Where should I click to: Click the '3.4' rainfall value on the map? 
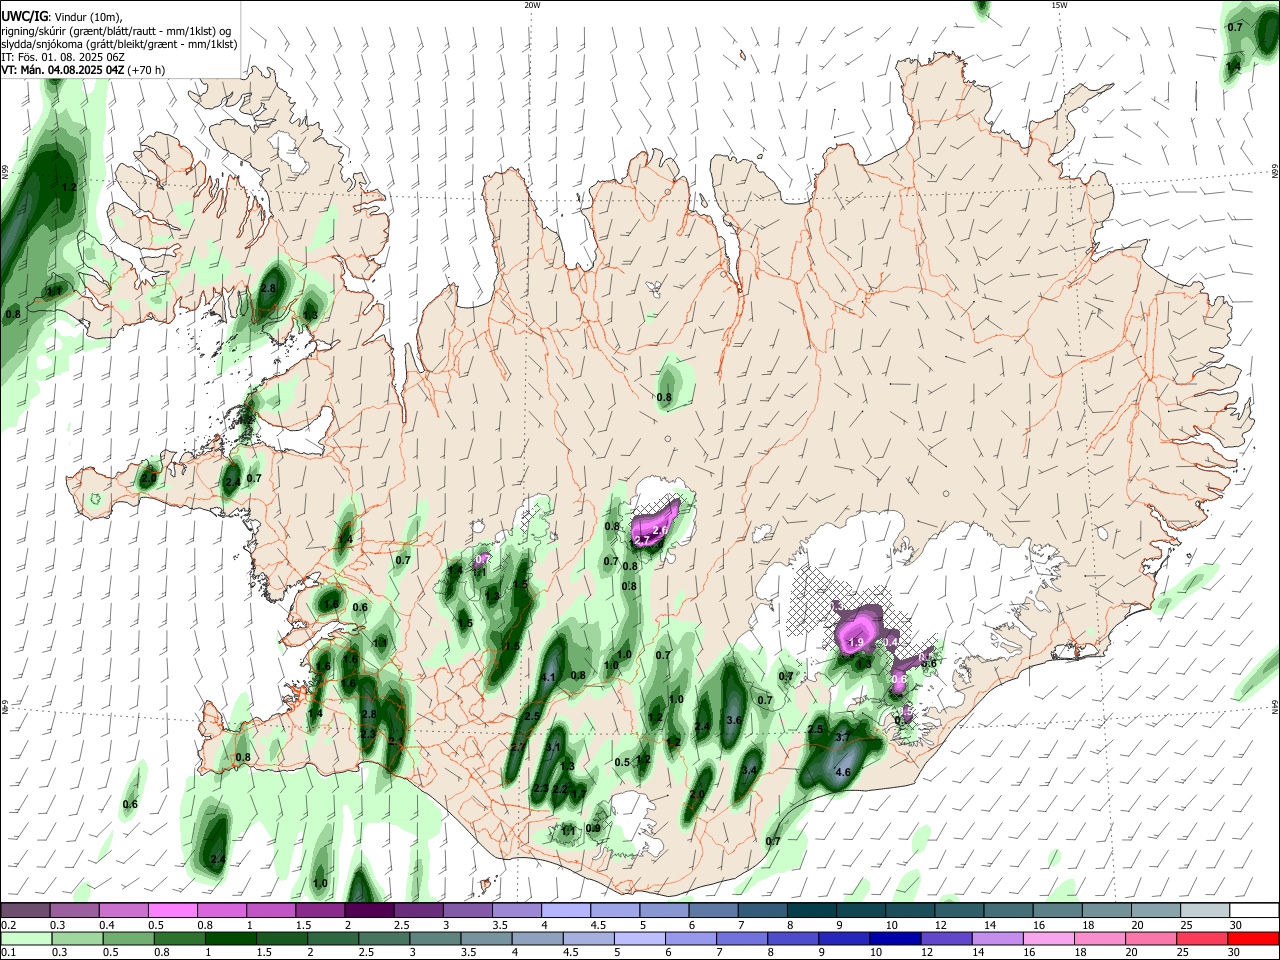point(750,770)
